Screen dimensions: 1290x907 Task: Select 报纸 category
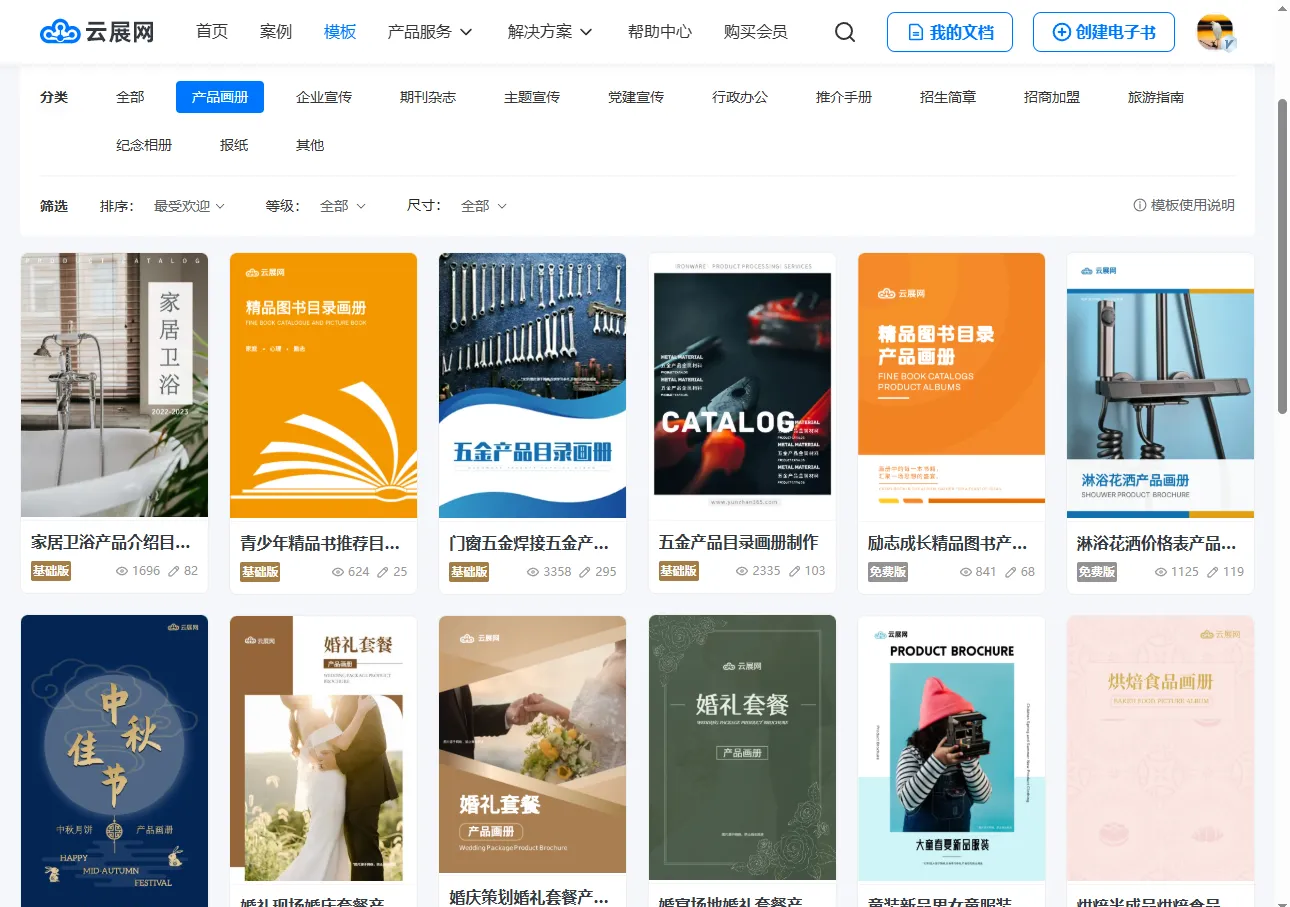(x=234, y=145)
